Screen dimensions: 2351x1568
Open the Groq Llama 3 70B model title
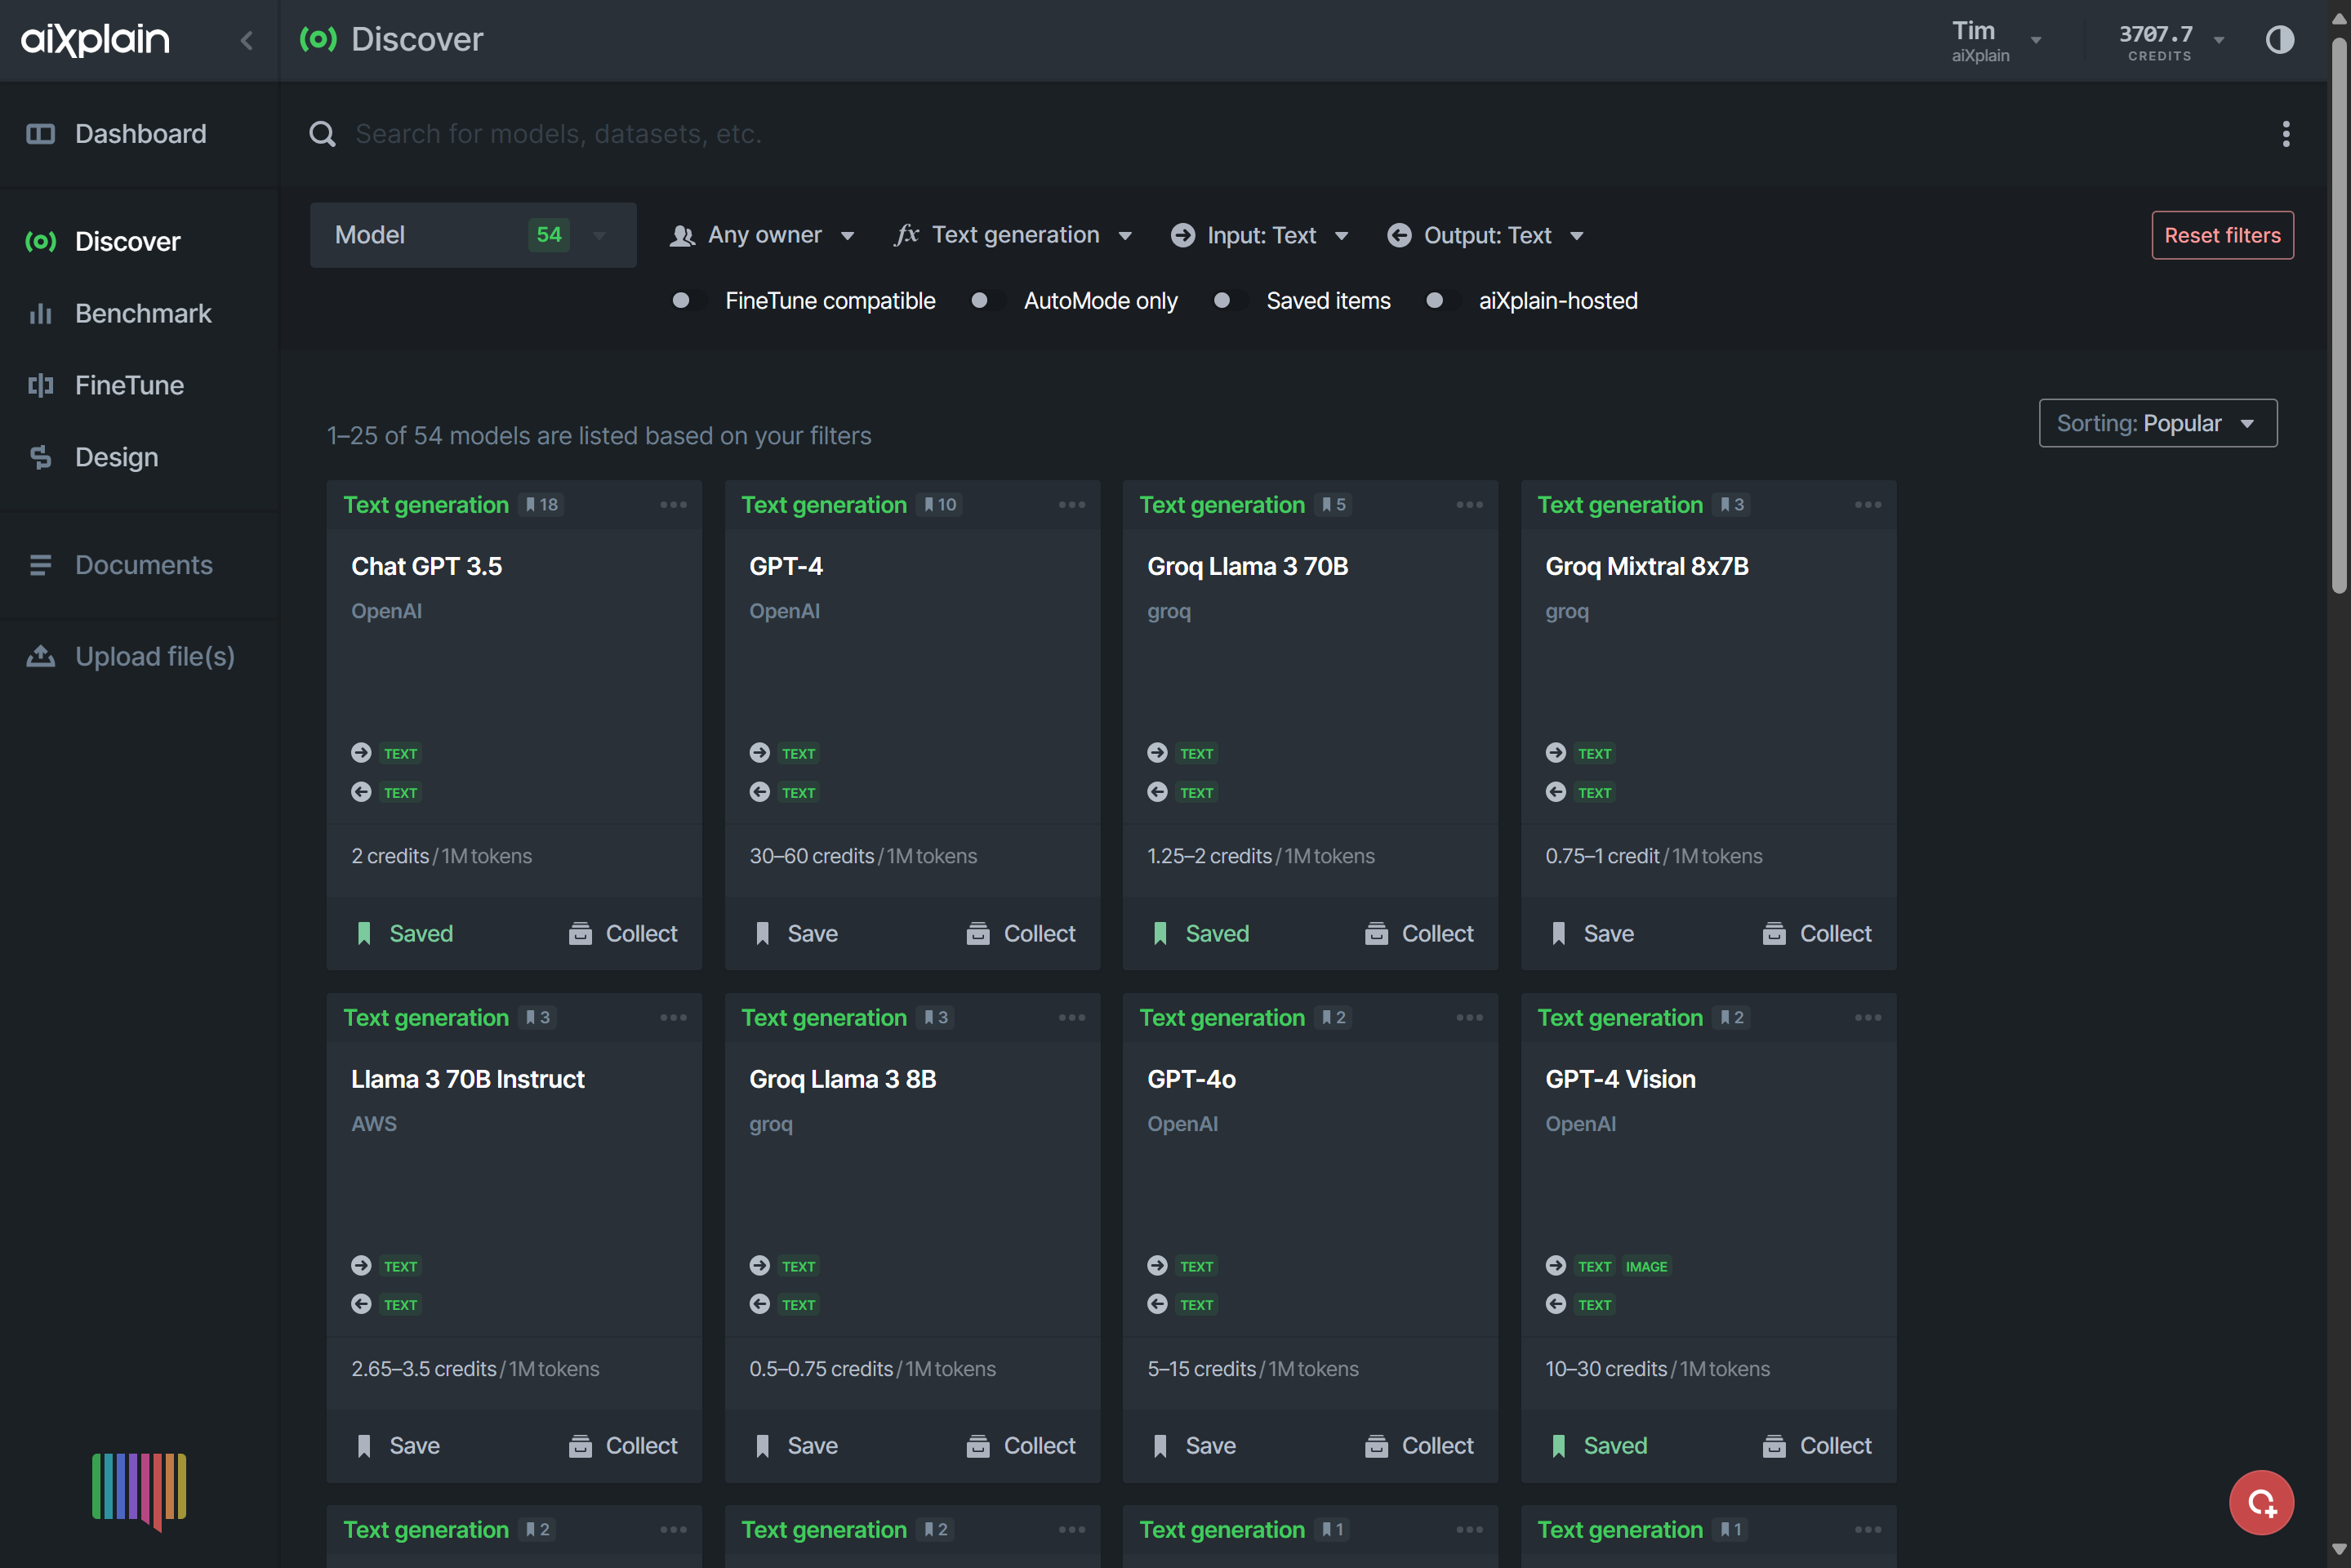(x=1247, y=567)
